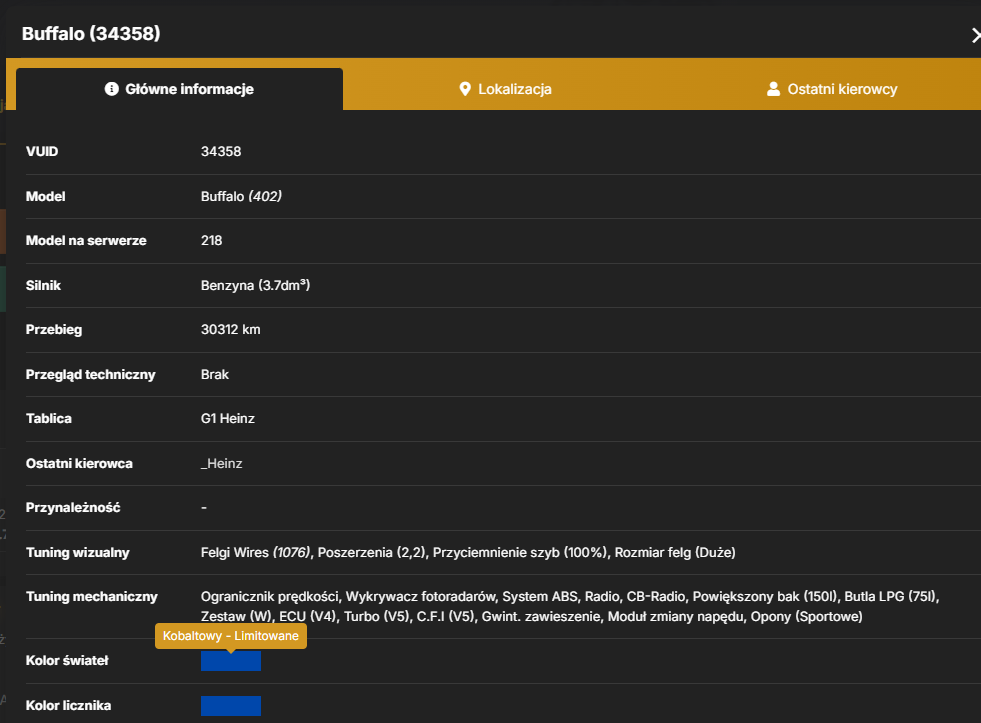The width and height of the screenshot is (981, 723).
Task: Click the Kolor licznika blue swatch
Action: click(231, 705)
